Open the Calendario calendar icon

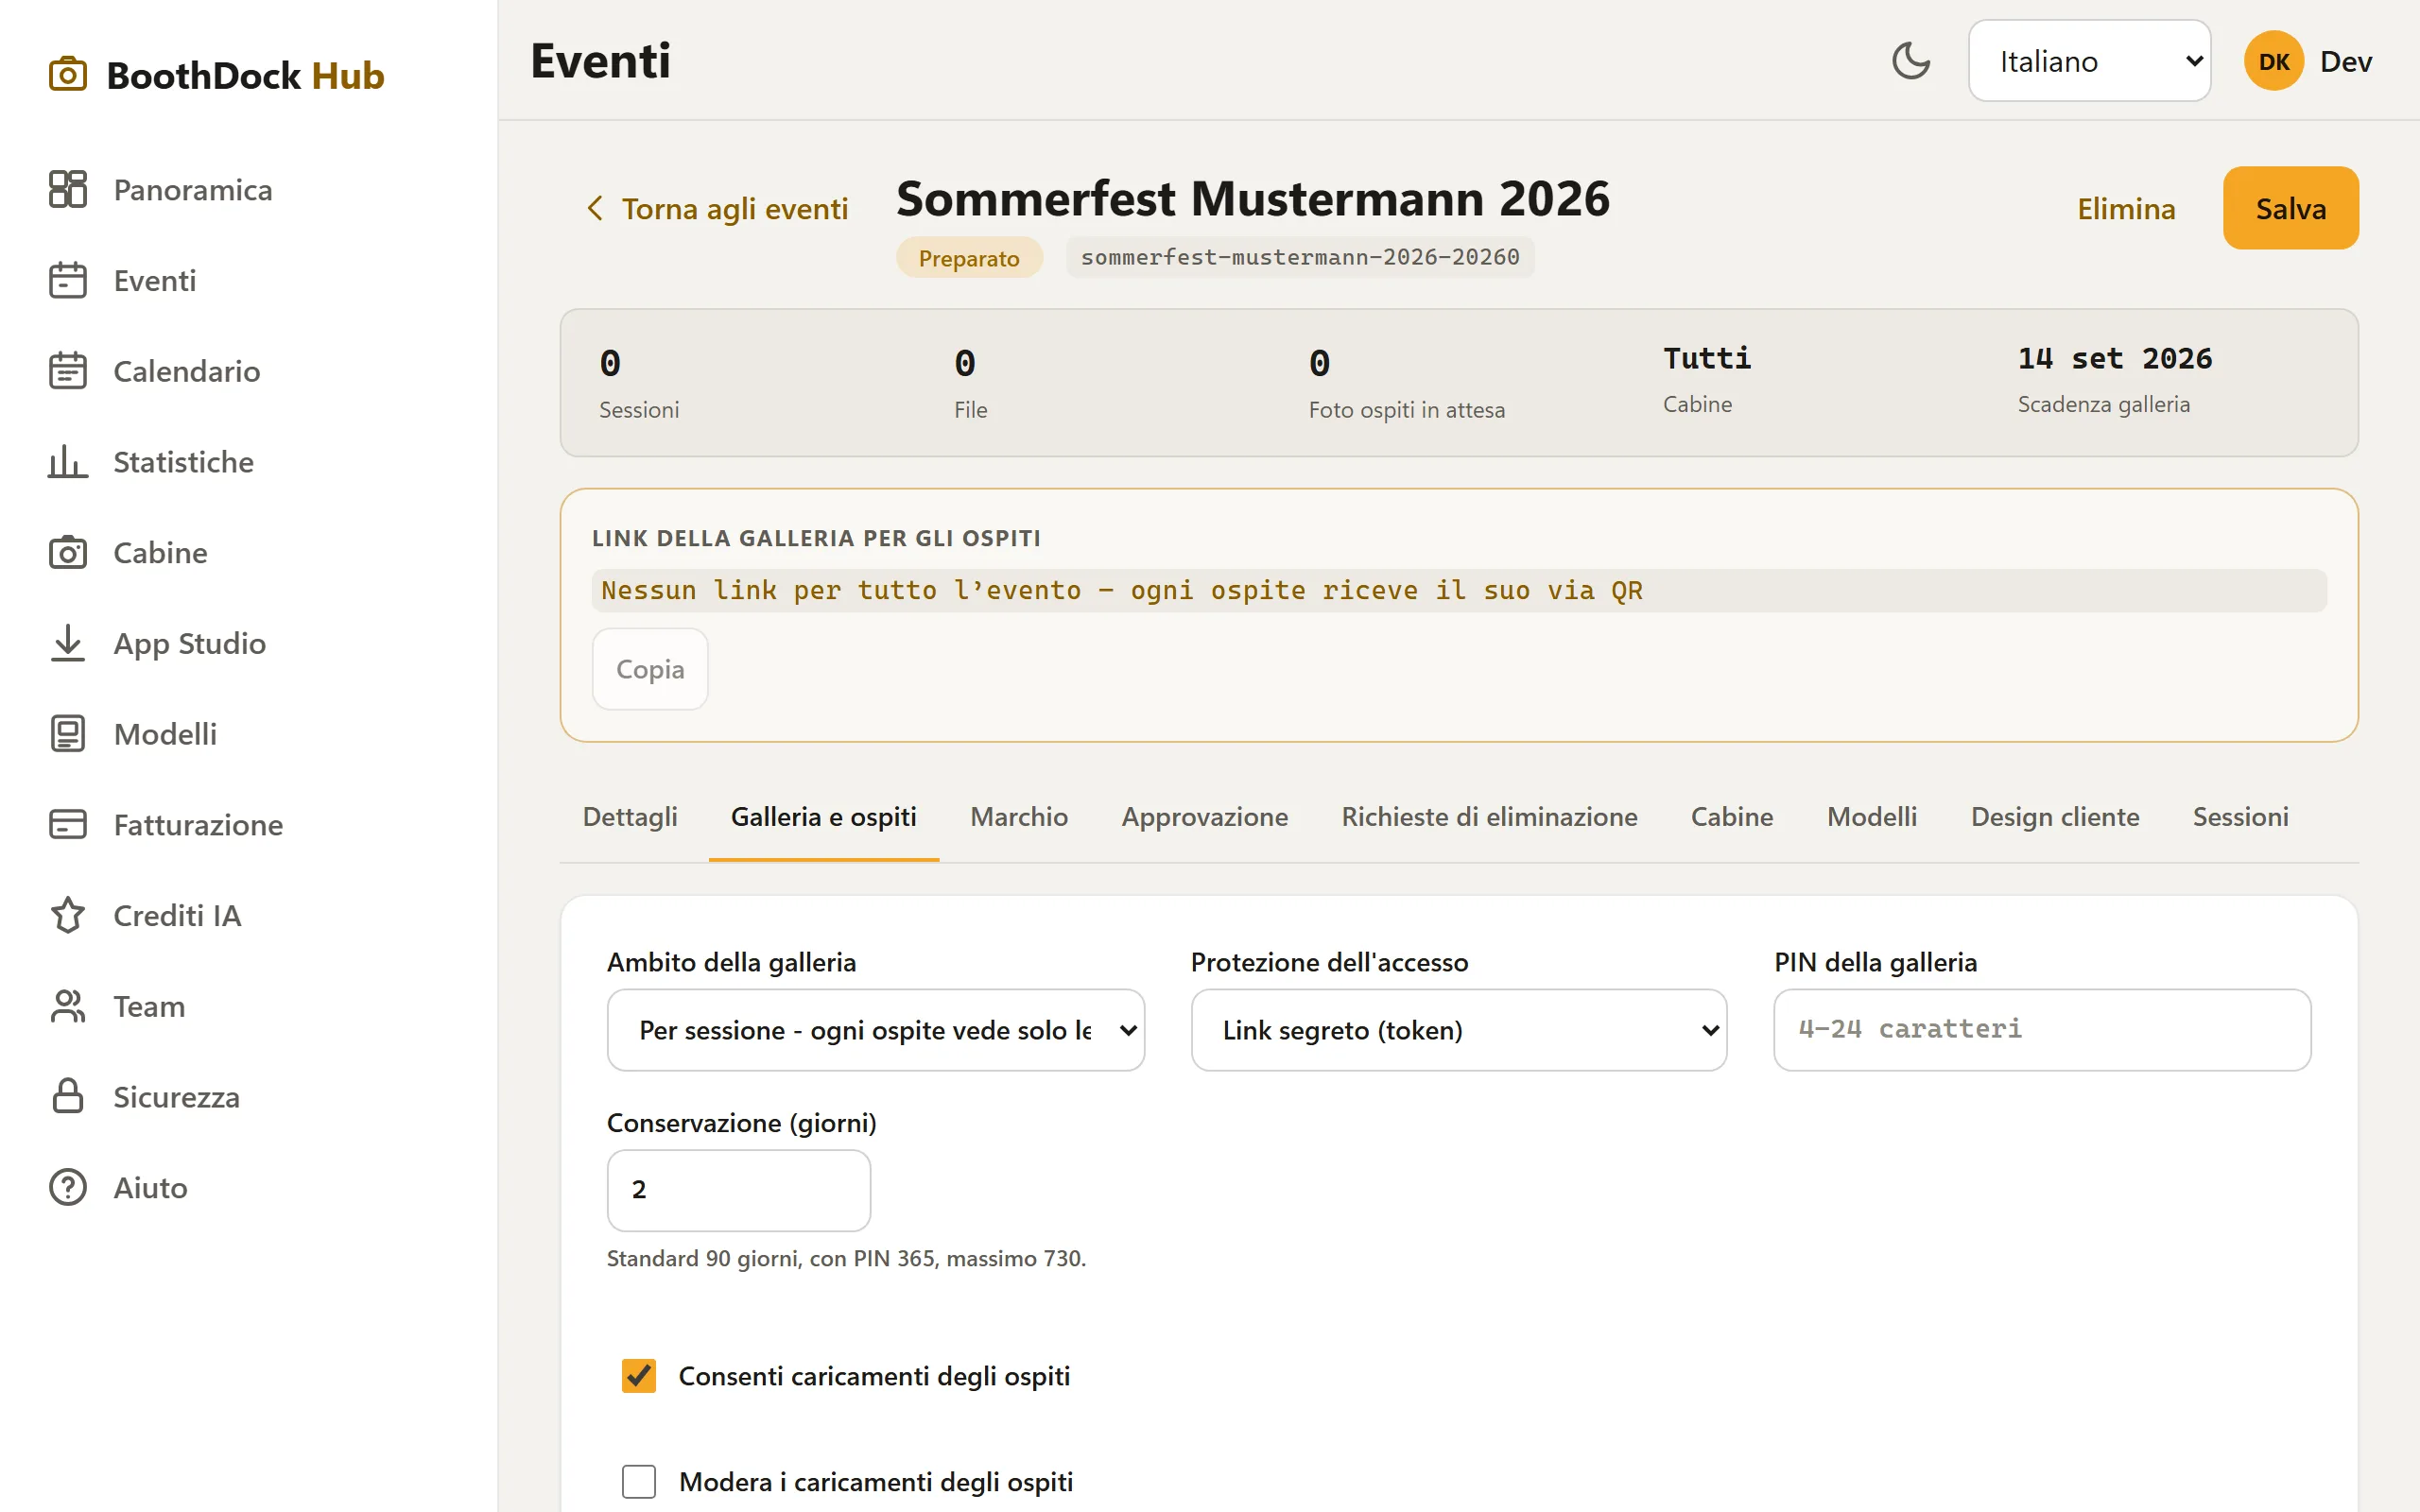pos(68,371)
